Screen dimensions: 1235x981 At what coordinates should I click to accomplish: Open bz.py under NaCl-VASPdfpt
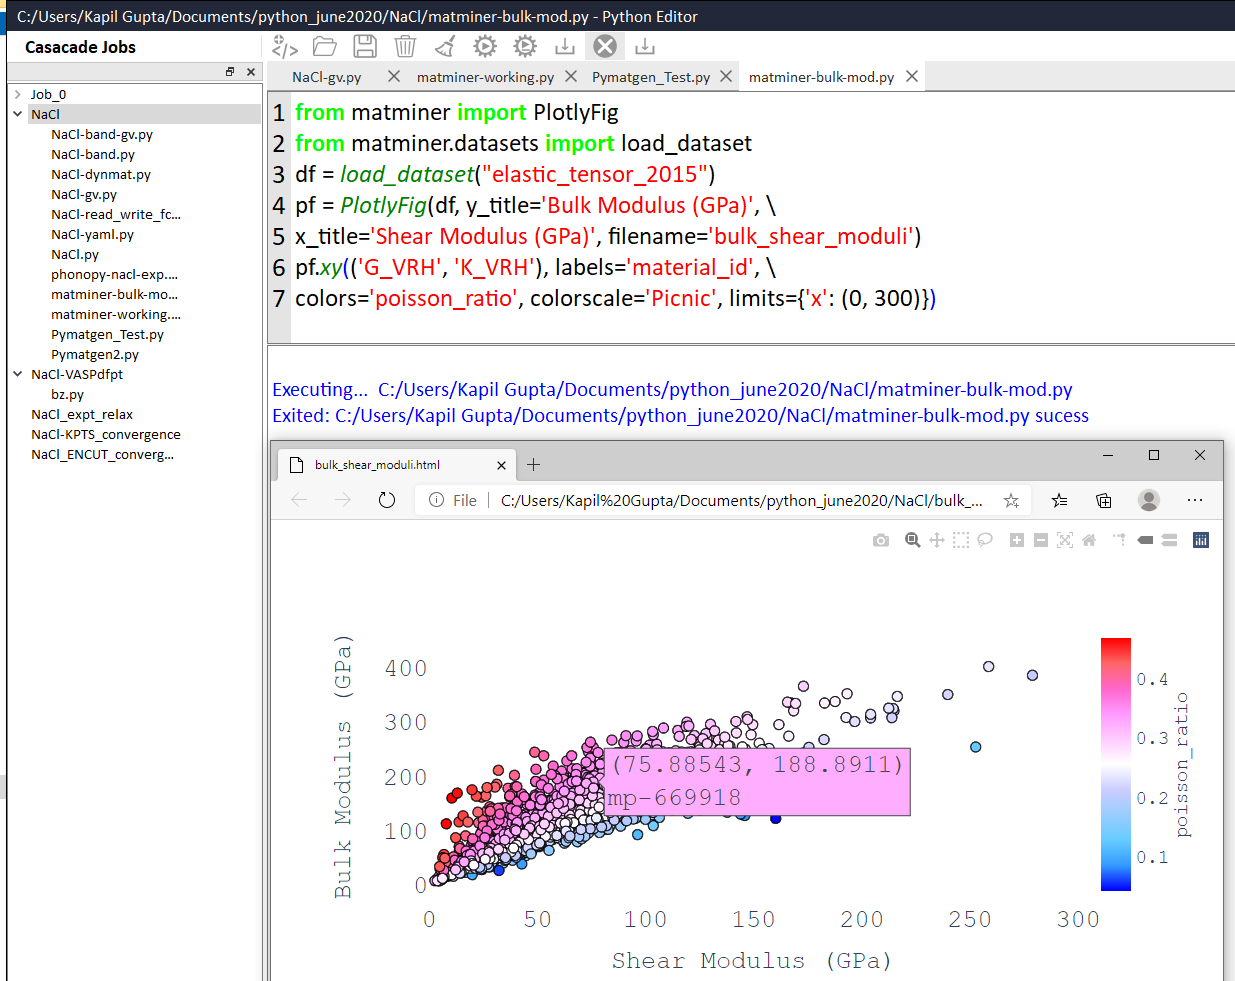point(67,395)
